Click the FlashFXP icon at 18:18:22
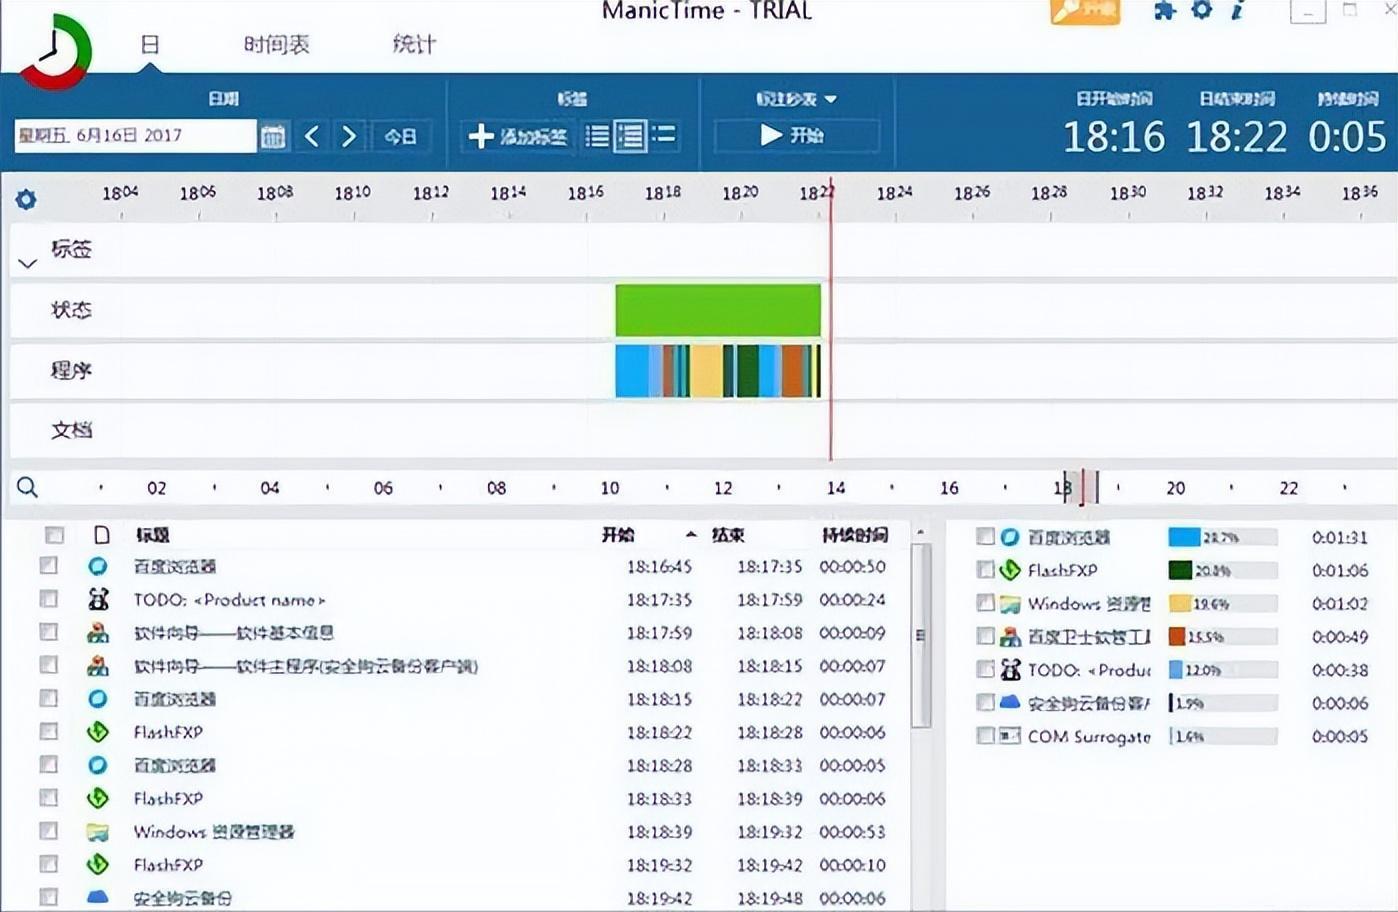 coord(98,732)
